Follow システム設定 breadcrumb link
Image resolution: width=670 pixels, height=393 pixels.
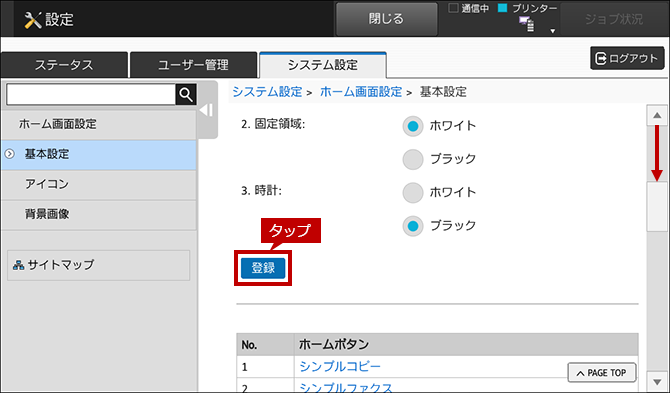click(x=267, y=92)
